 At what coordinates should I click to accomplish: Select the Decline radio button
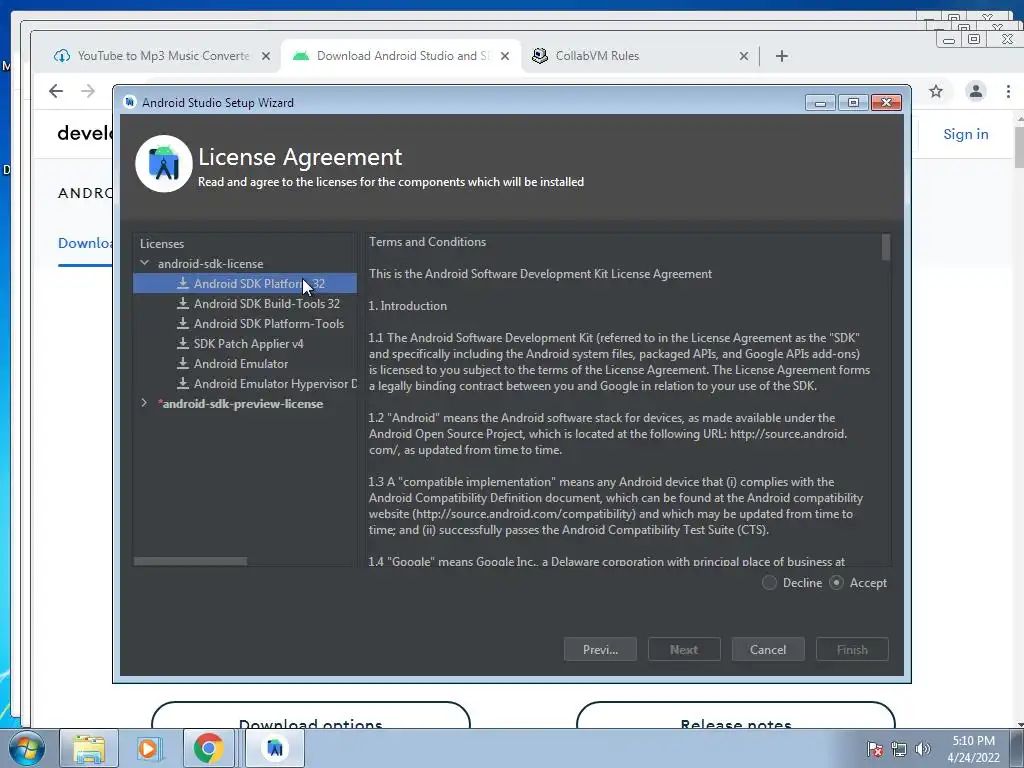[x=769, y=583]
